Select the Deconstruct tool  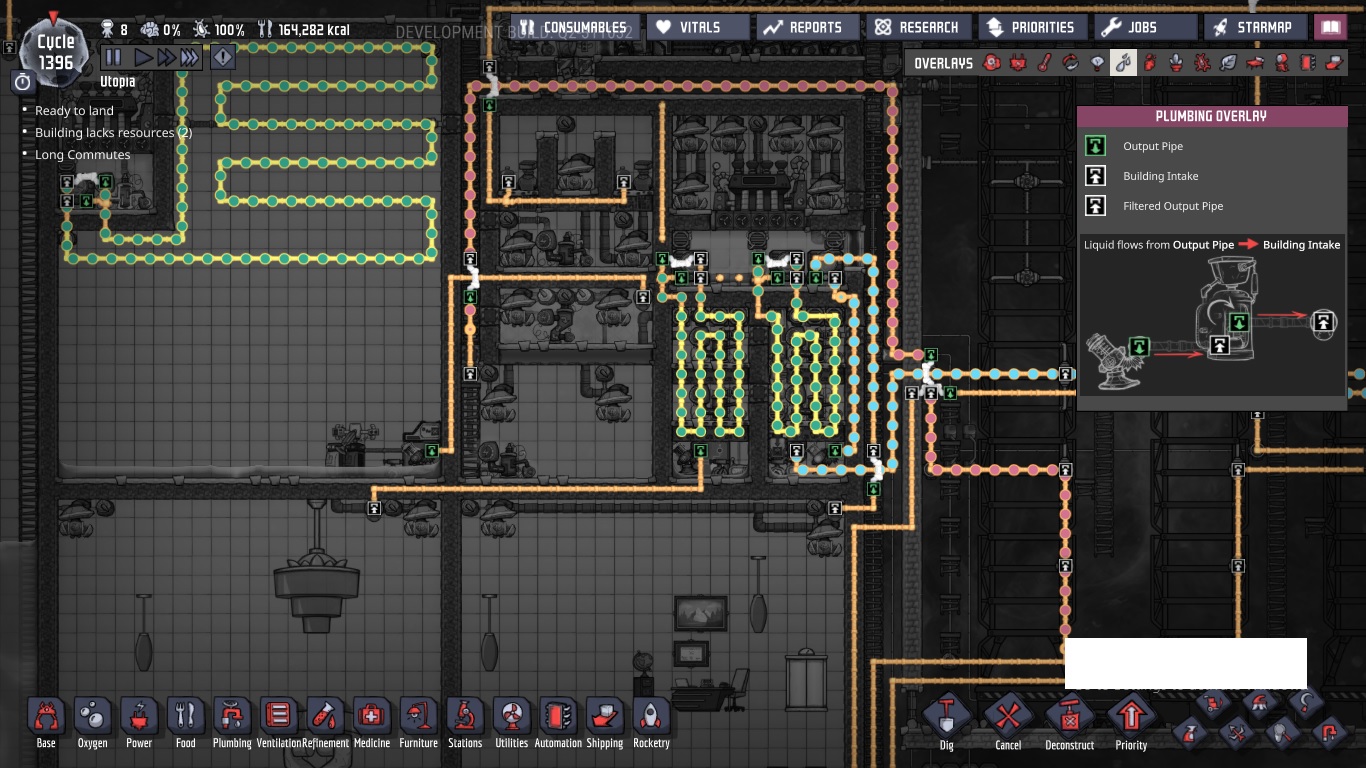(1070, 722)
